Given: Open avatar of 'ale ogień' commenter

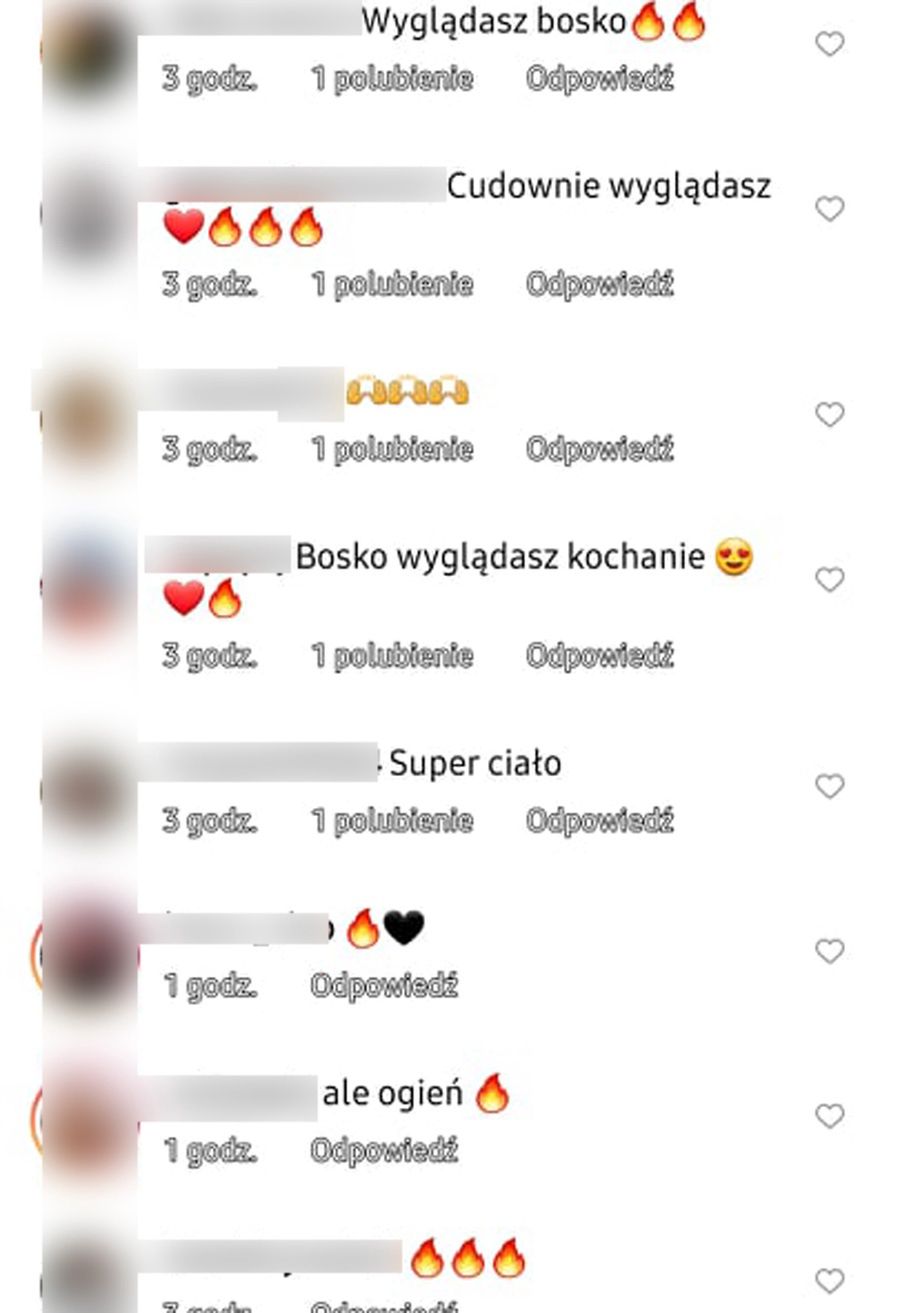Looking at the screenshot, I should [85, 1120].
